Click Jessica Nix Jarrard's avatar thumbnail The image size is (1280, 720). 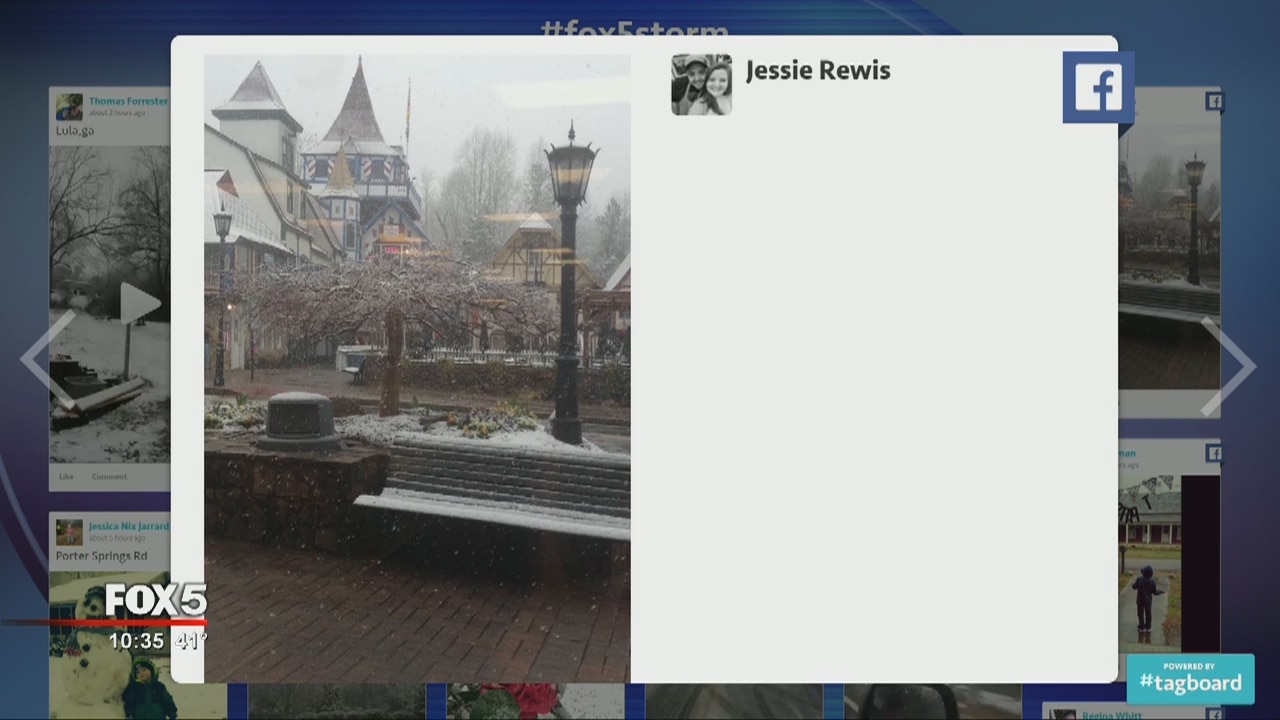(x=69, y=532)
